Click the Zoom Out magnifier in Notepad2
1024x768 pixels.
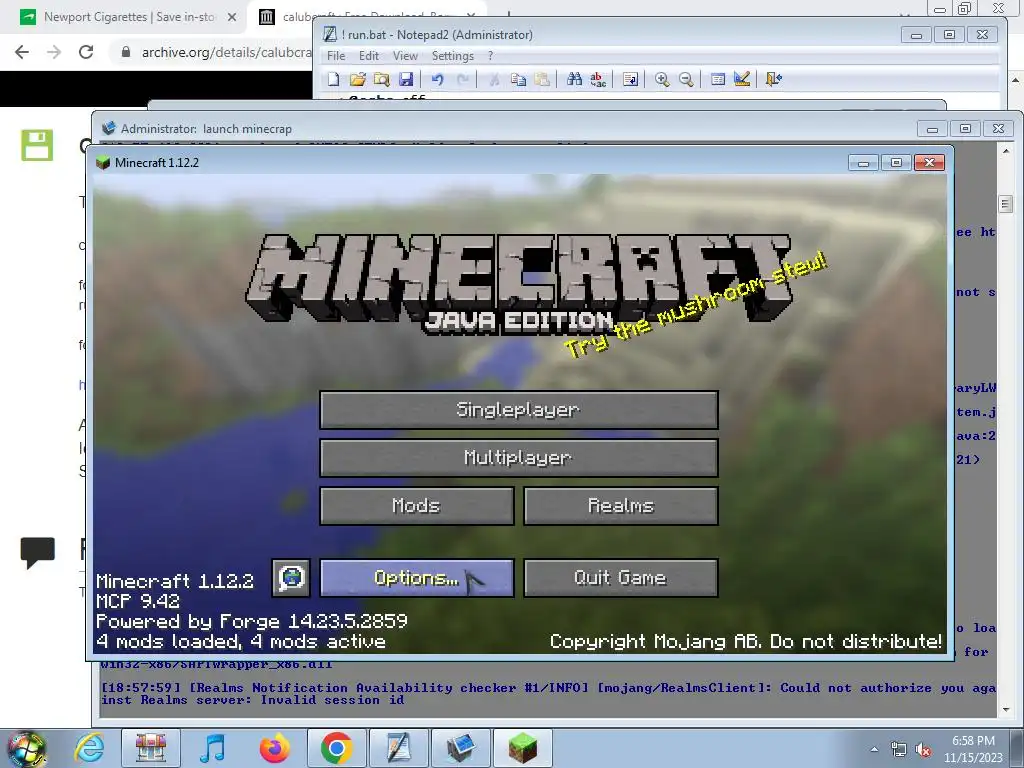coord(686,80)
